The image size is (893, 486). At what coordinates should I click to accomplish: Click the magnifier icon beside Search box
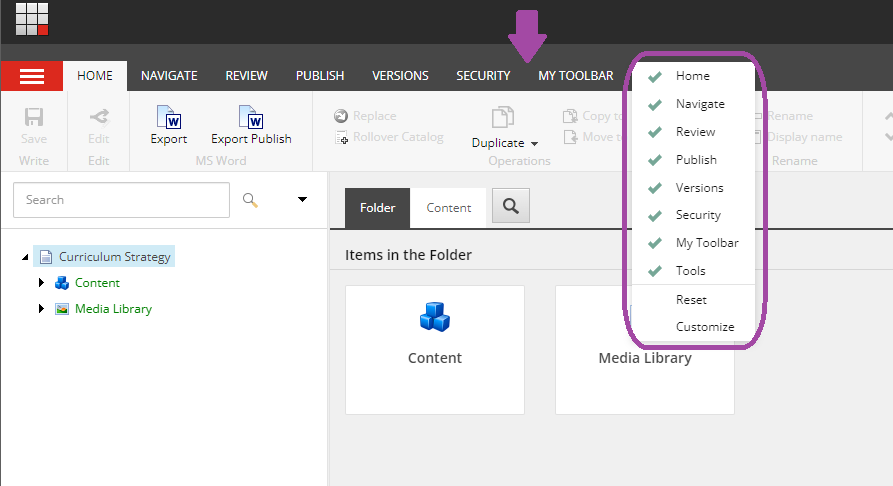pos(250,200)
